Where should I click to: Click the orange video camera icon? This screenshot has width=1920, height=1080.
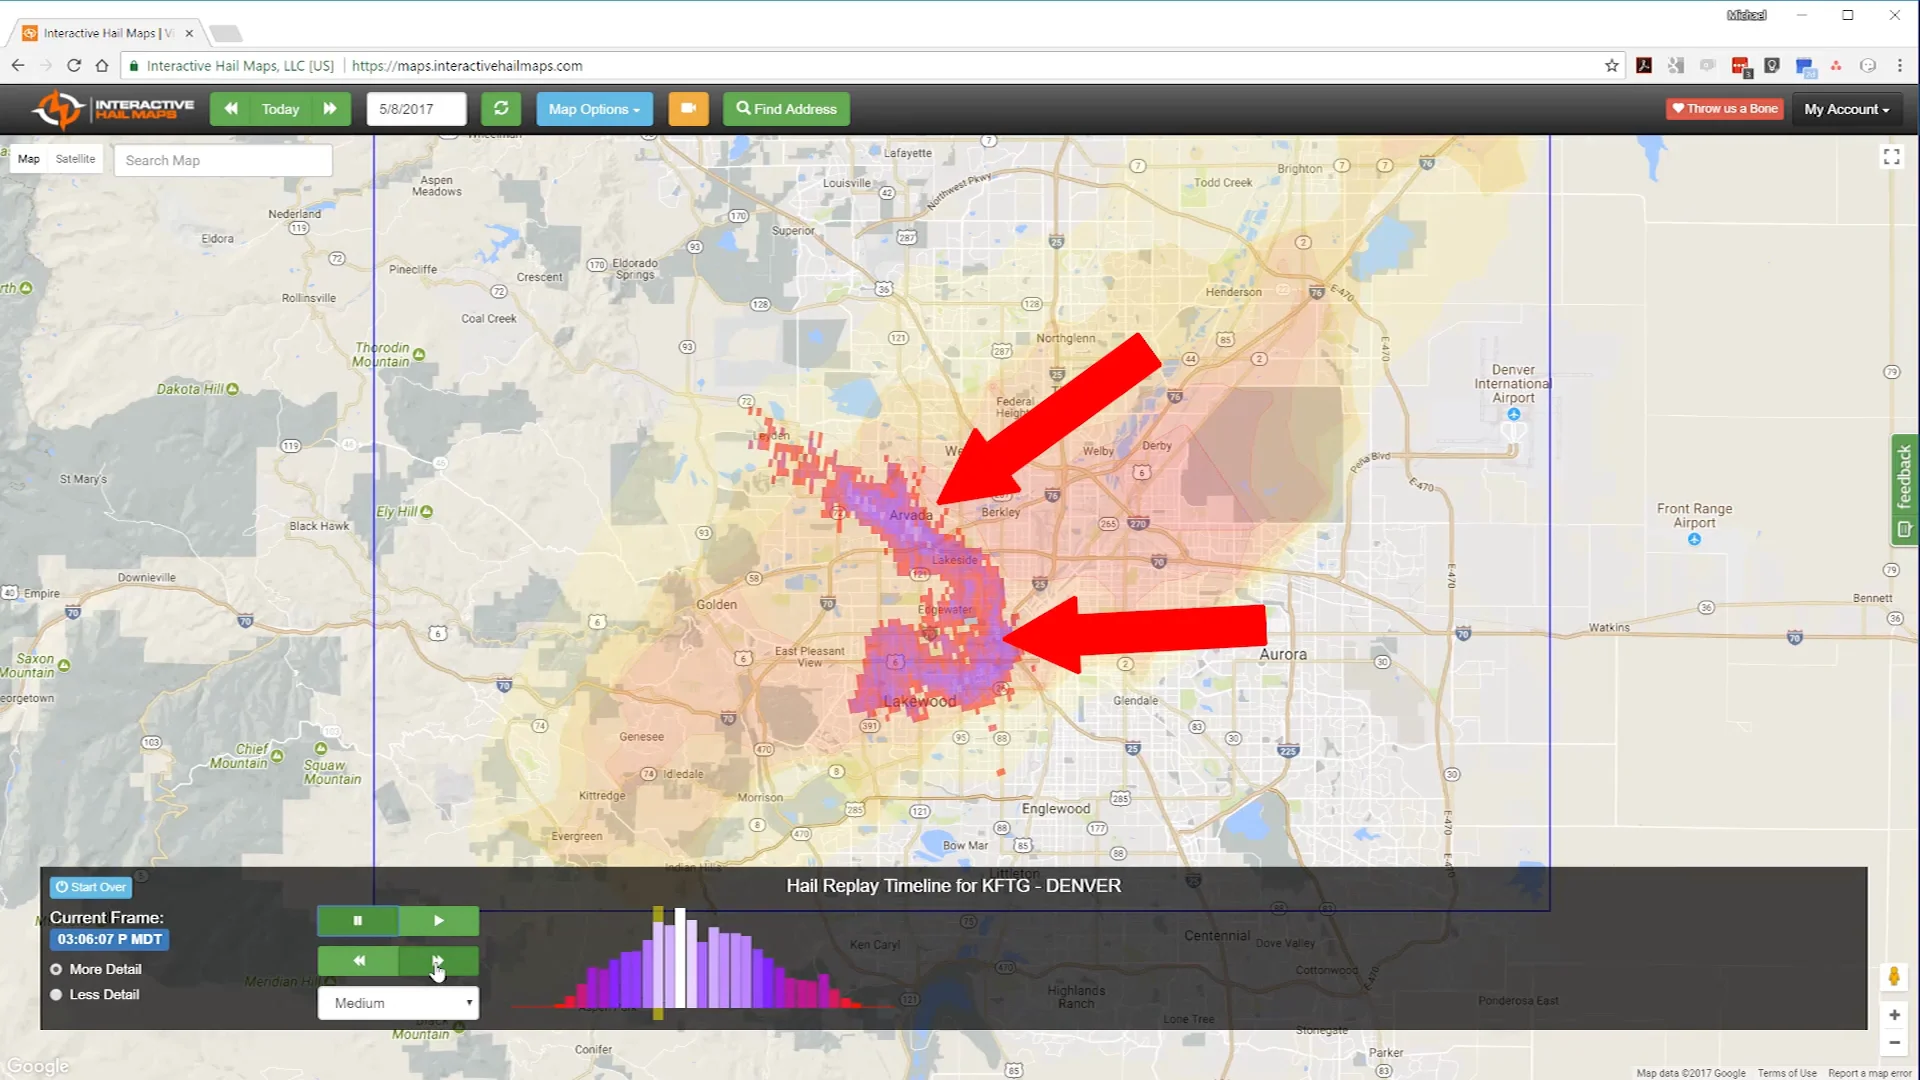coord(688,109)
